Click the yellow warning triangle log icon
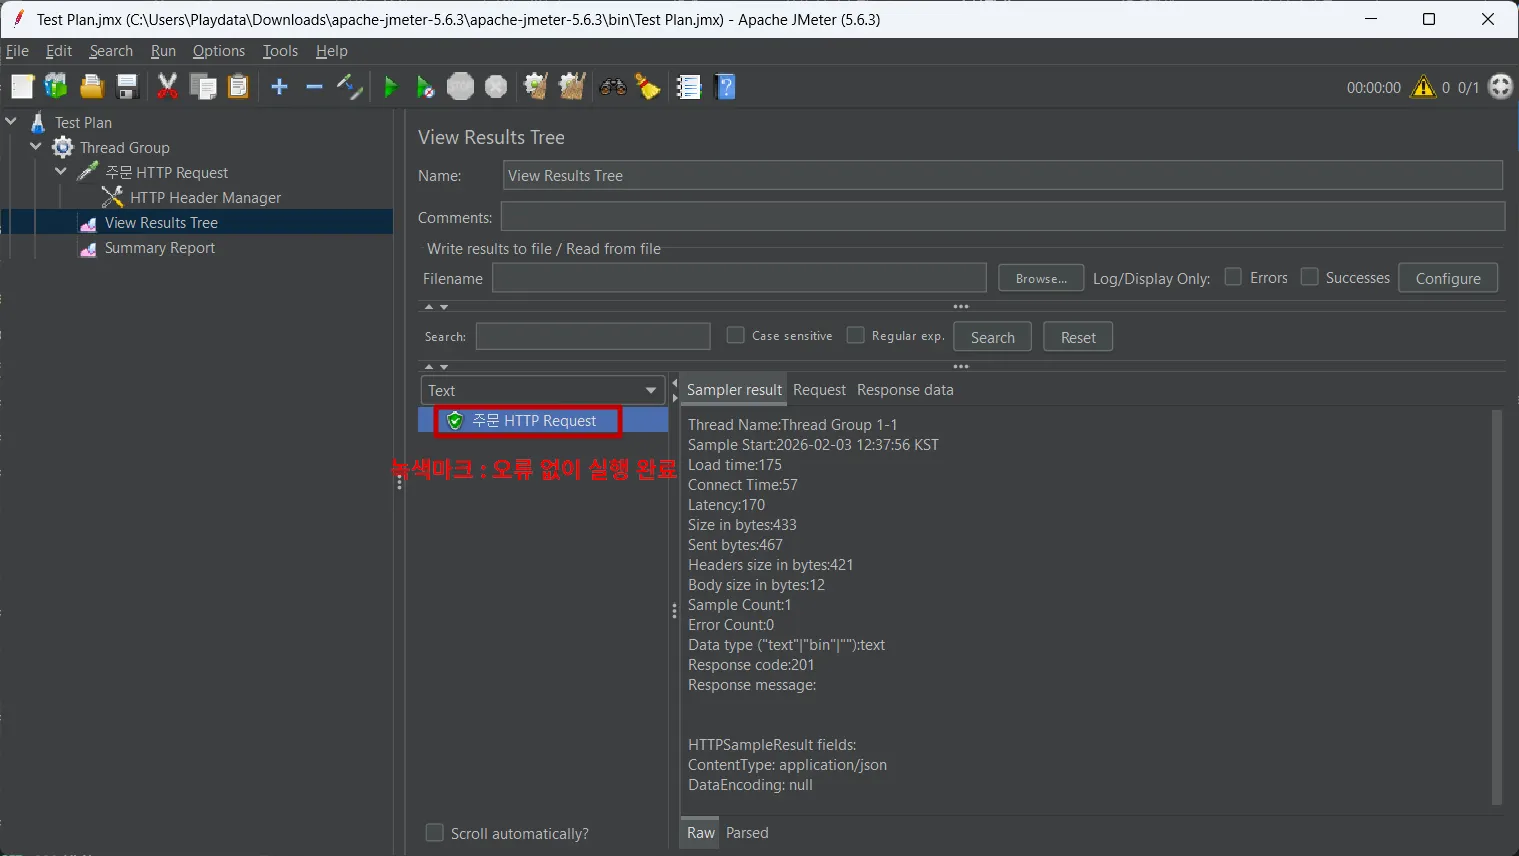1519x856 pixels. coord(1423,87)
